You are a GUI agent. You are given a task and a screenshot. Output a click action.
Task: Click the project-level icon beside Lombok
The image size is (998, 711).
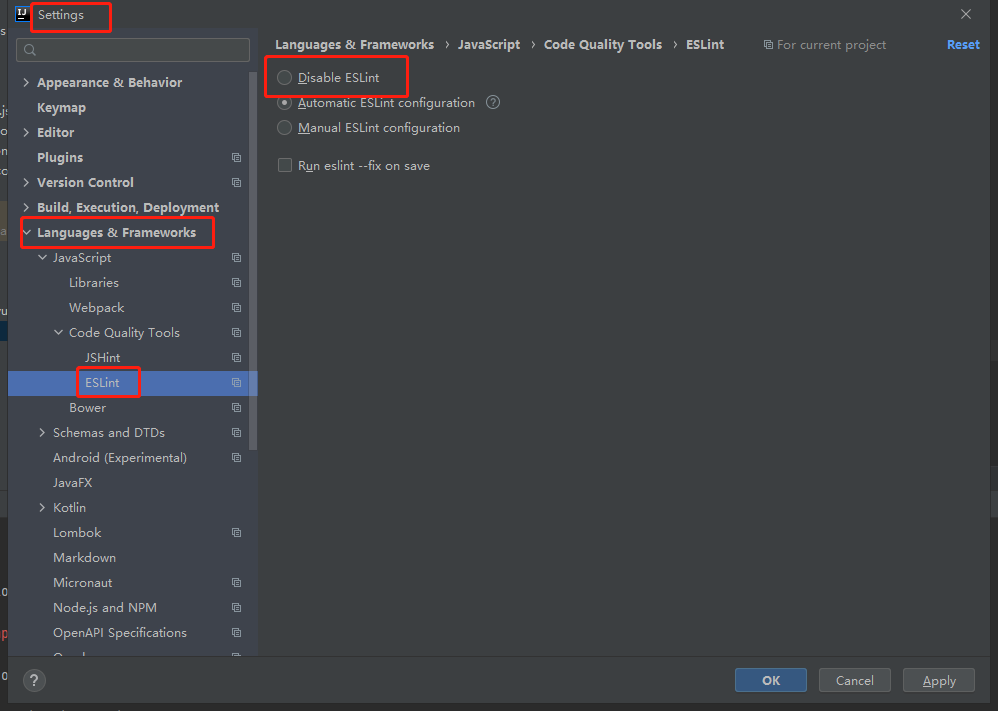(236, 533)
